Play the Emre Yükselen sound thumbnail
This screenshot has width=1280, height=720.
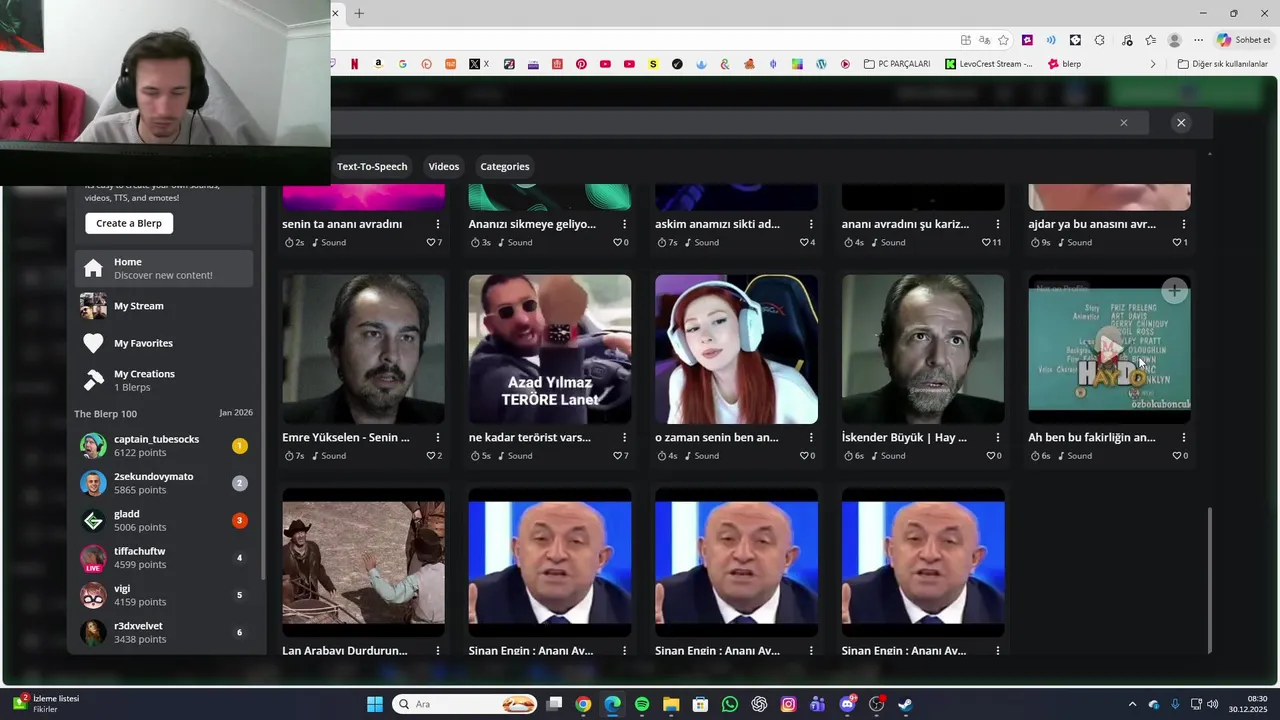(x=363, y=349)
